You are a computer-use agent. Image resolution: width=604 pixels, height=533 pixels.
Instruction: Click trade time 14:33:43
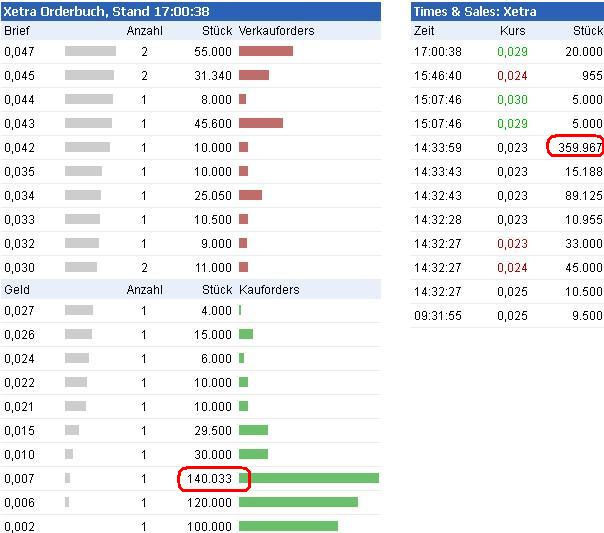[x=438, y=171]
